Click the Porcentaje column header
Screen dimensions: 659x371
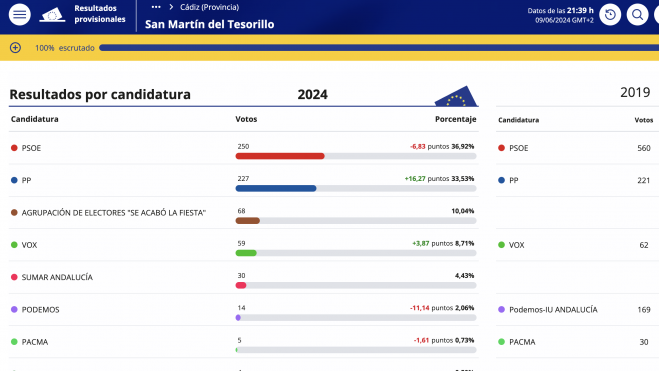[x=456, y=119]
